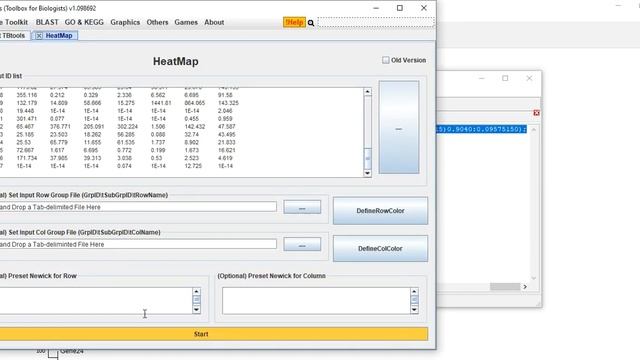Click the Row Group File input field
The image size is (640, 360).
tap(138, 207)
